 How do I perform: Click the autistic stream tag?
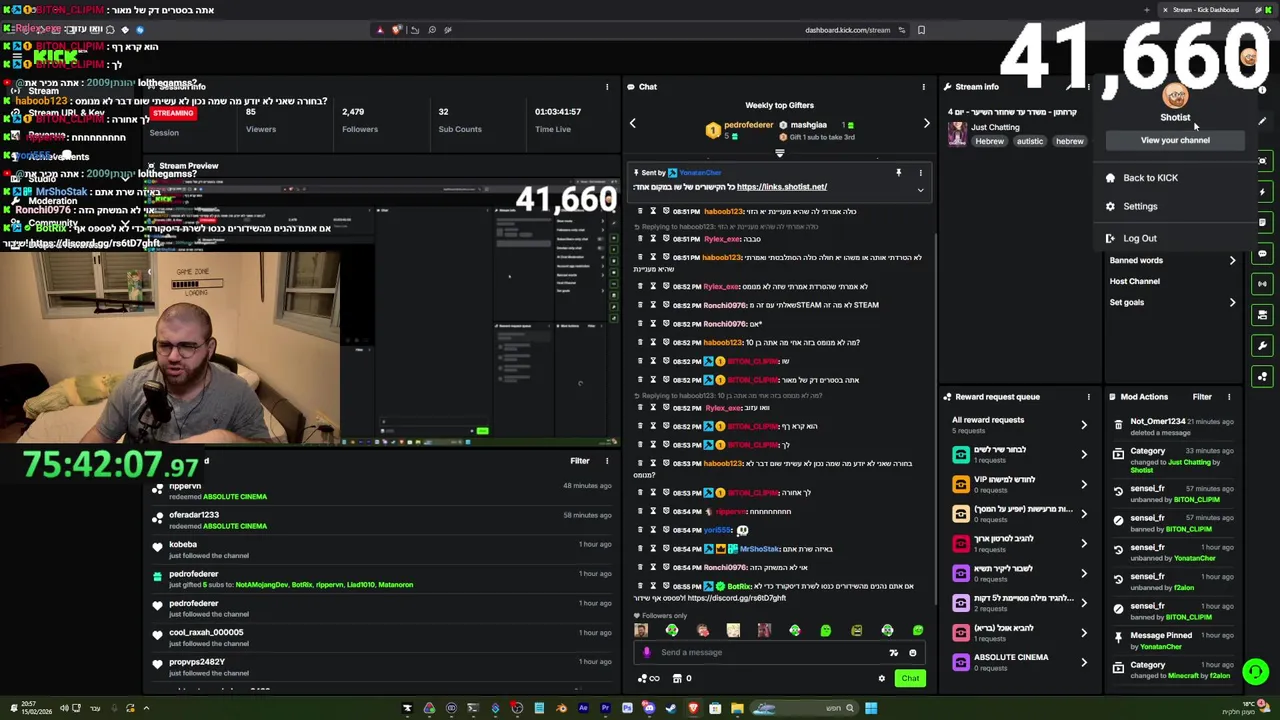point(1029,142)
